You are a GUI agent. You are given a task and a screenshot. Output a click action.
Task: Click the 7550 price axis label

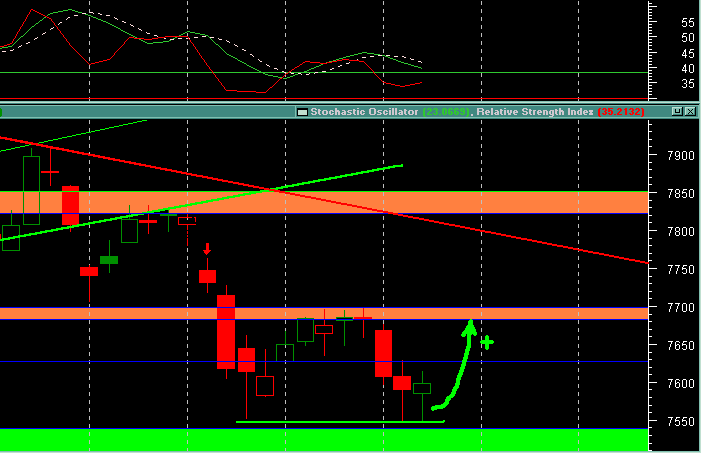tap(680, 422)
